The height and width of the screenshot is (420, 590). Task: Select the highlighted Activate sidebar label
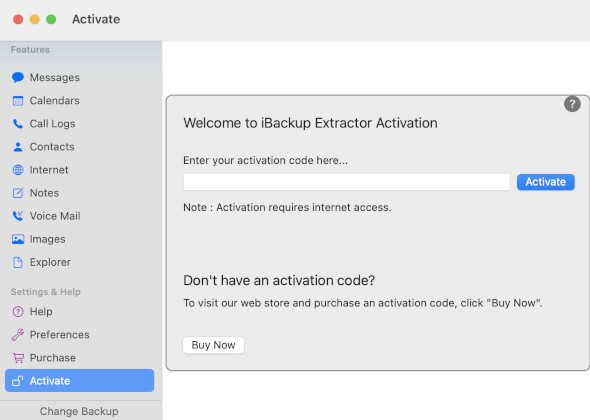click(x=50, y=381)
